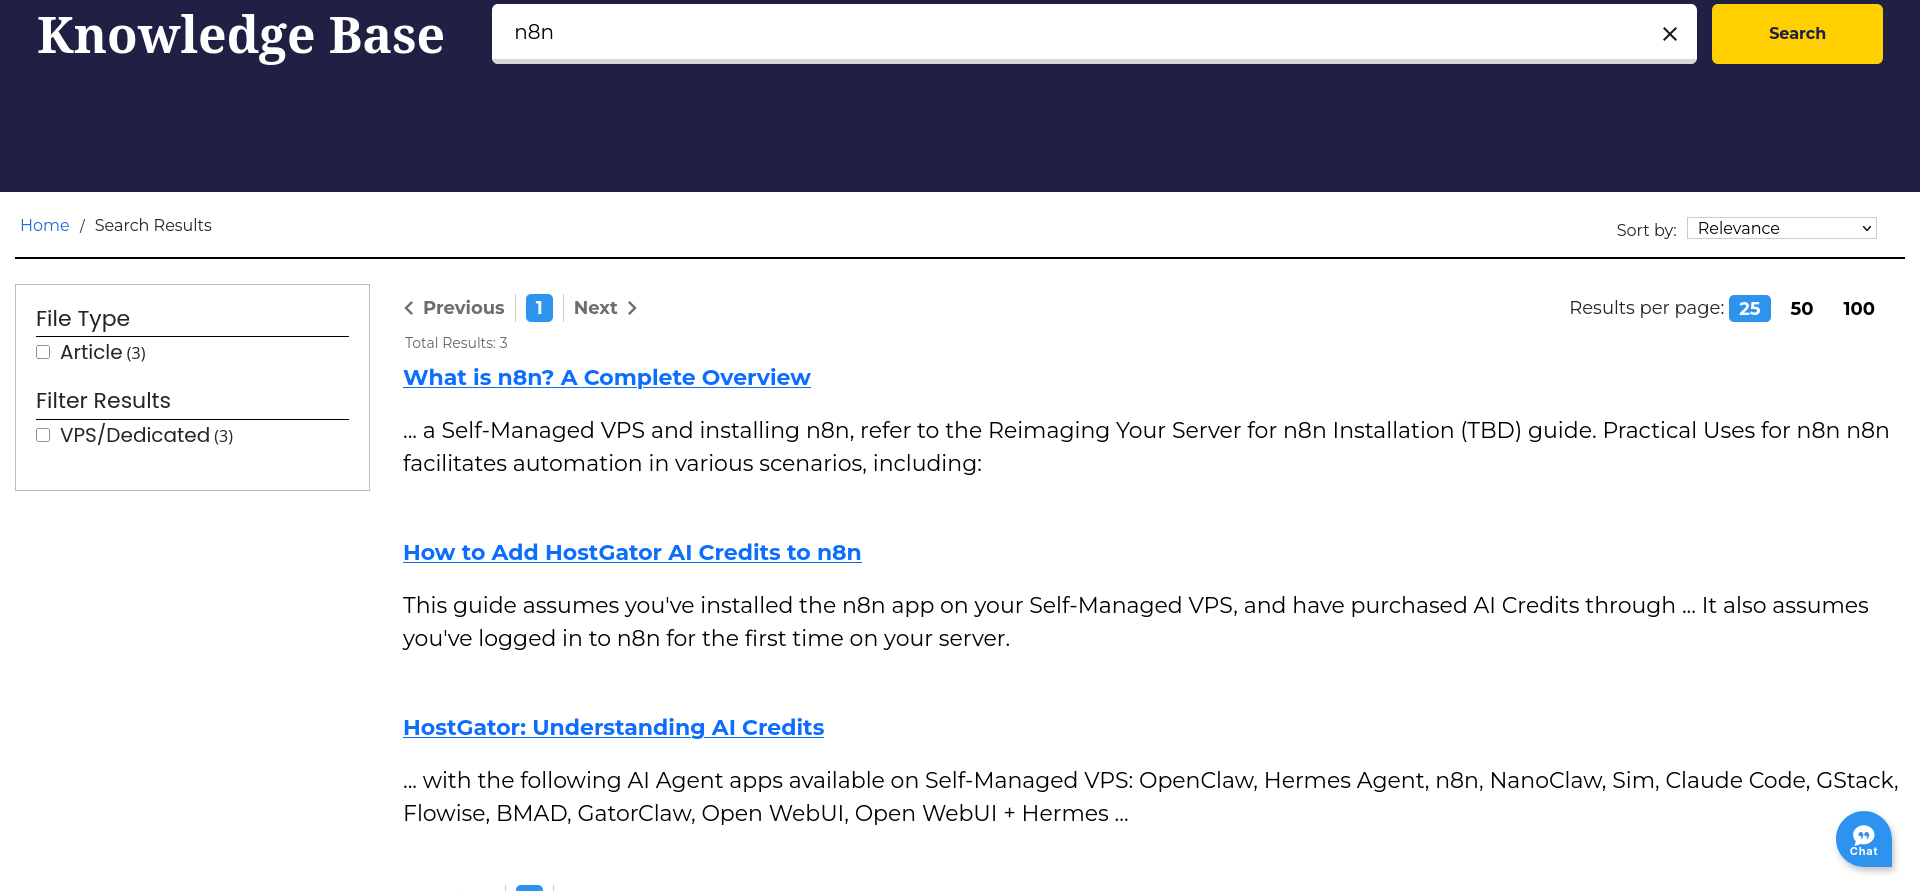
Task: Tick the Article file type checkbox
Action: point(43,352)
